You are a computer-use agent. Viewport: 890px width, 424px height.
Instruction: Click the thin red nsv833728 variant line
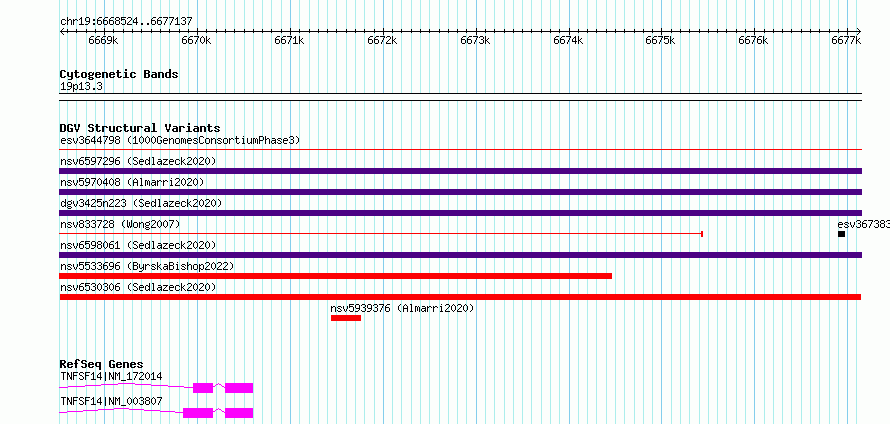[x=381, y=234]
